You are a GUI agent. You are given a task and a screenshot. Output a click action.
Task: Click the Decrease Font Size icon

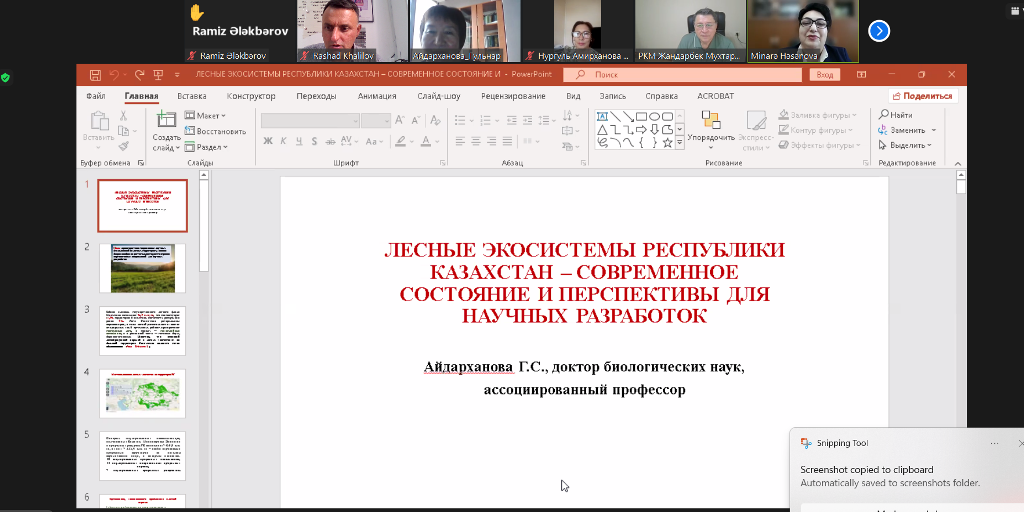coord(415,121)
